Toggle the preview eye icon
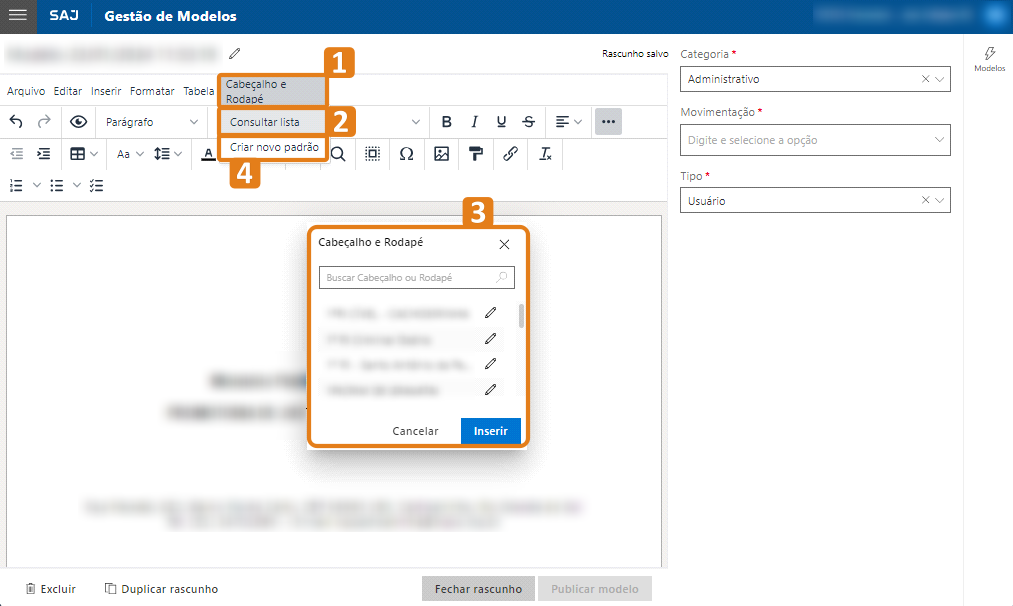 click(x=78, y=121)
